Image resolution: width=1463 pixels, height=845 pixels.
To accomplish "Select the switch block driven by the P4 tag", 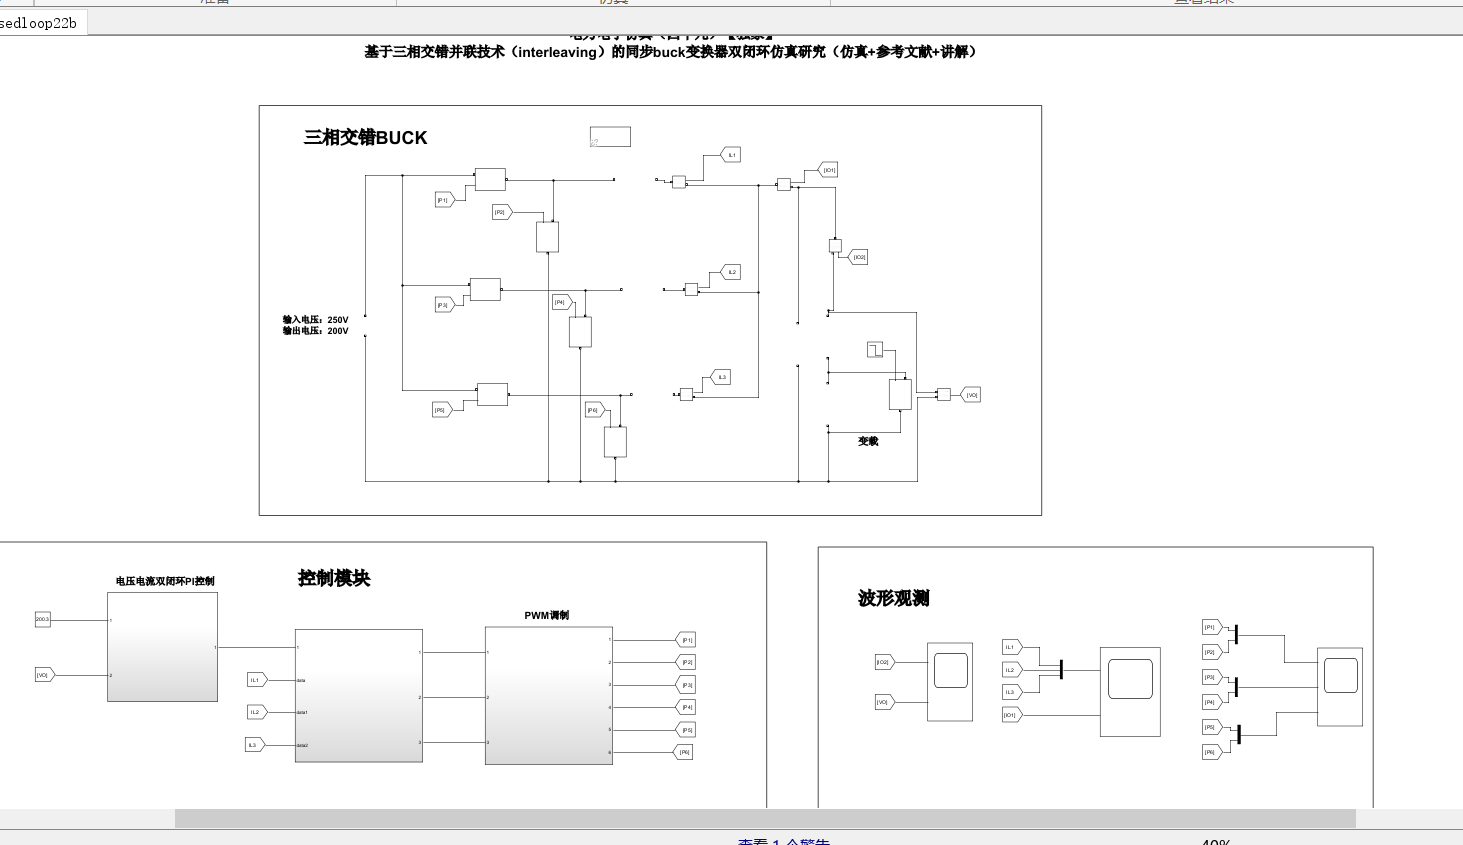I will (x=580, y=332).
